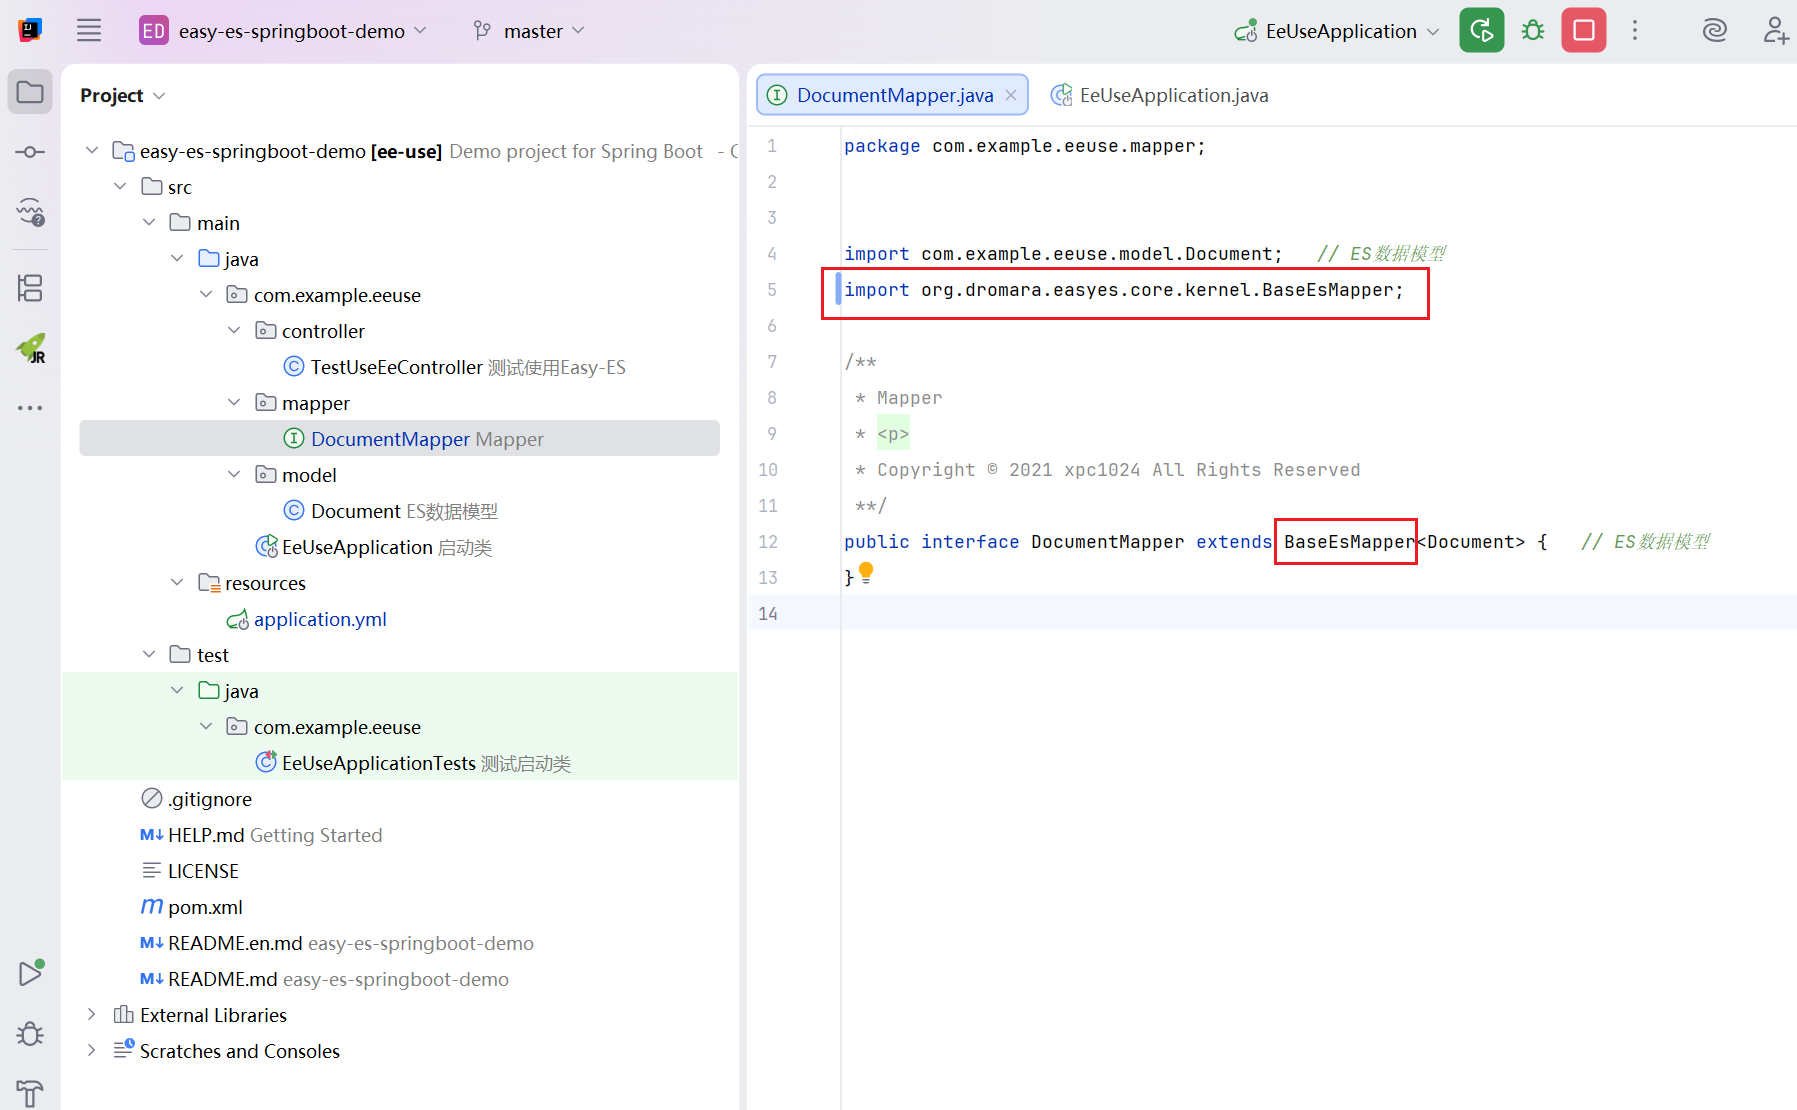Image resolution: width=1797 pixels, height=1110 pixels.
Task: Debug EeUseApplication bug icon
Action: (1533, 30)
